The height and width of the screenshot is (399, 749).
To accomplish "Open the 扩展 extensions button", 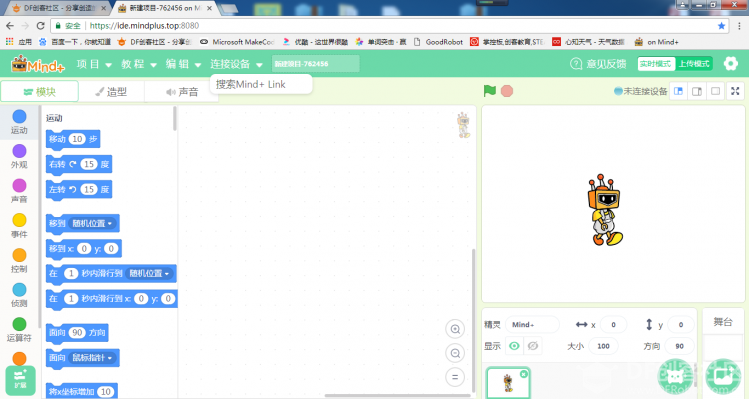I will (20, 380).
